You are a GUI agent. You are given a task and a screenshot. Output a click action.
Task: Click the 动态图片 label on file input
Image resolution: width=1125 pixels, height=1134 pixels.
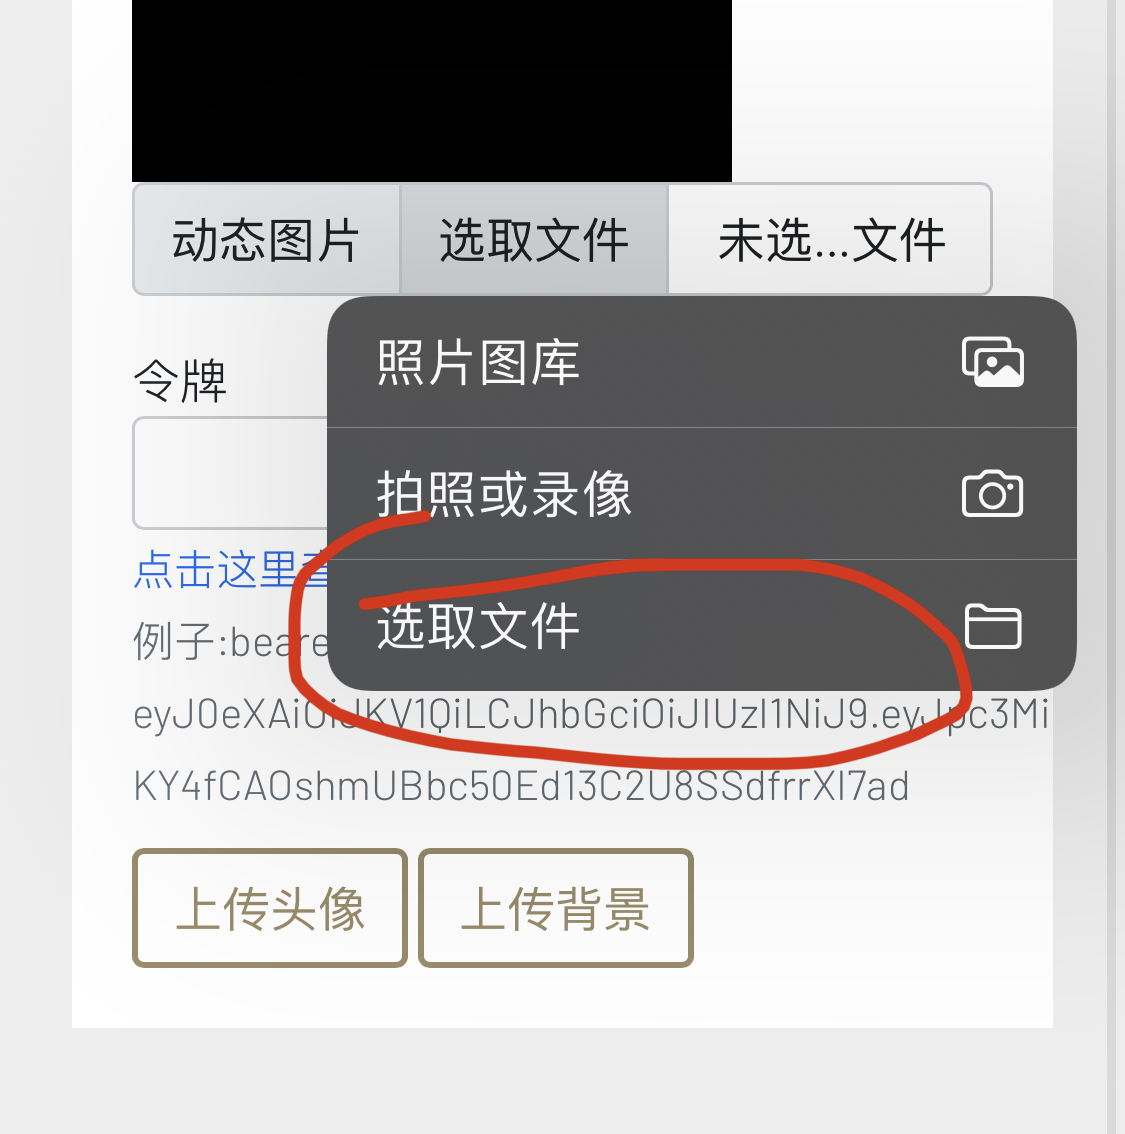(266, 239)
